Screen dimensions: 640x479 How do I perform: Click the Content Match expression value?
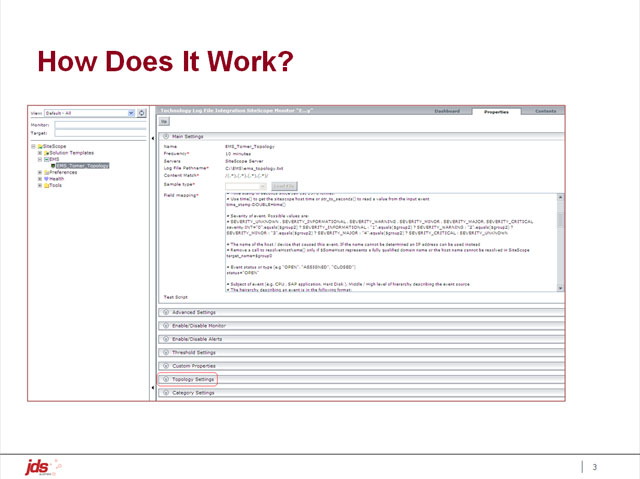click(247, 175)
